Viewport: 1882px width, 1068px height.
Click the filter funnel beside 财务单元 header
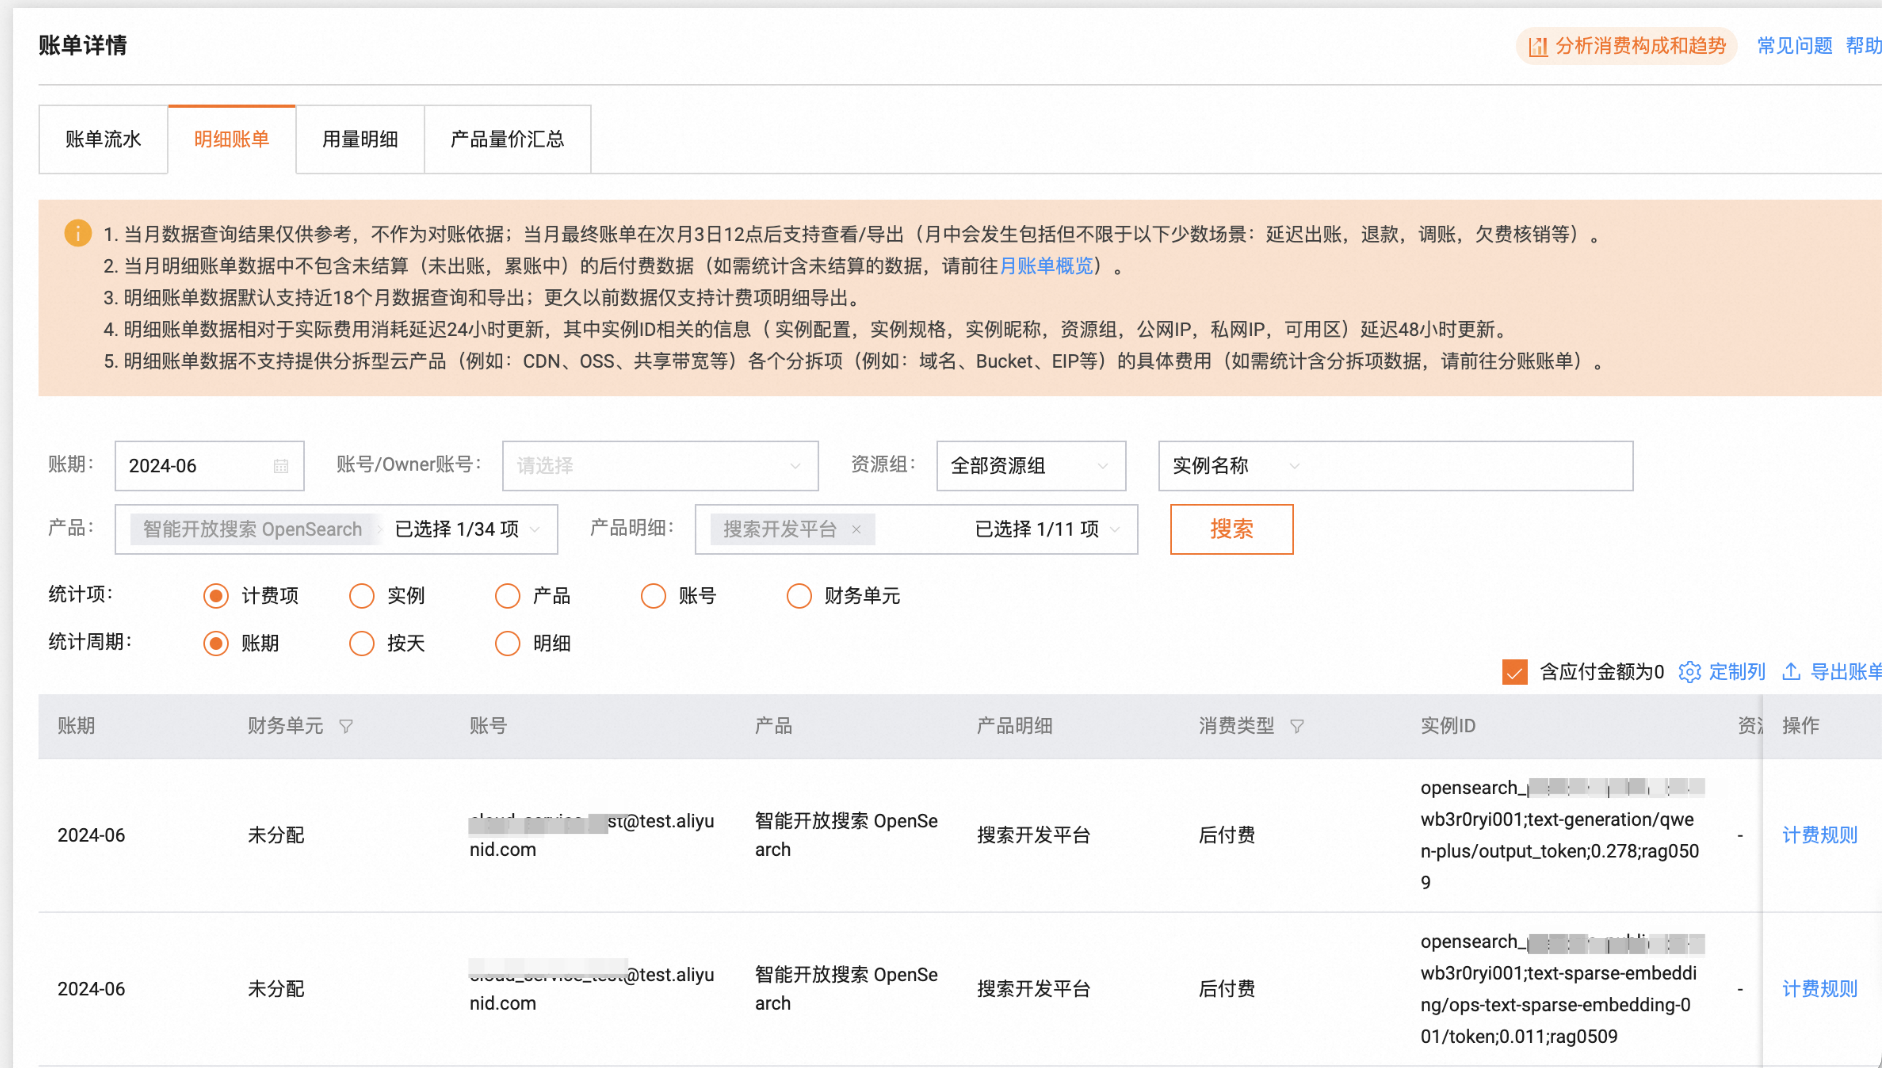(x=346, y=726)
